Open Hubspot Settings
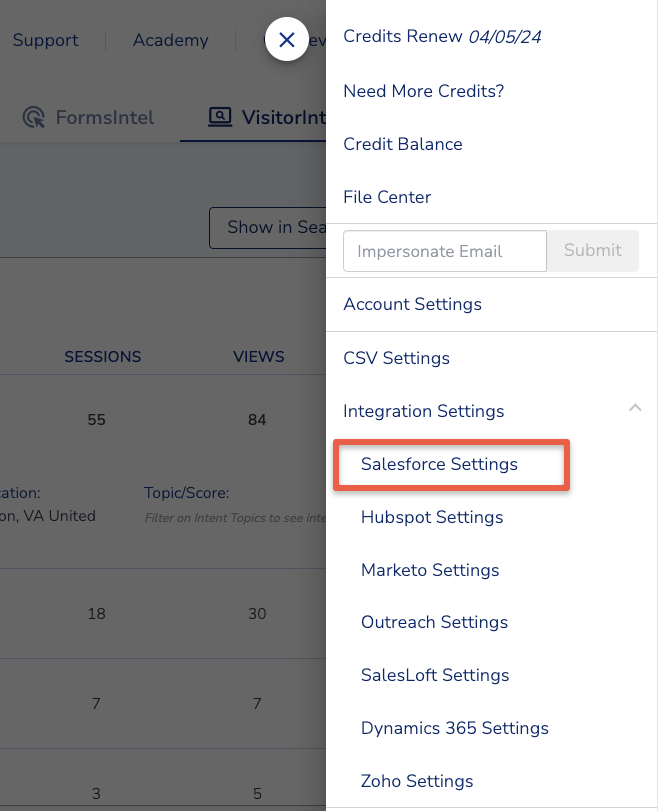 click(432, 517)
